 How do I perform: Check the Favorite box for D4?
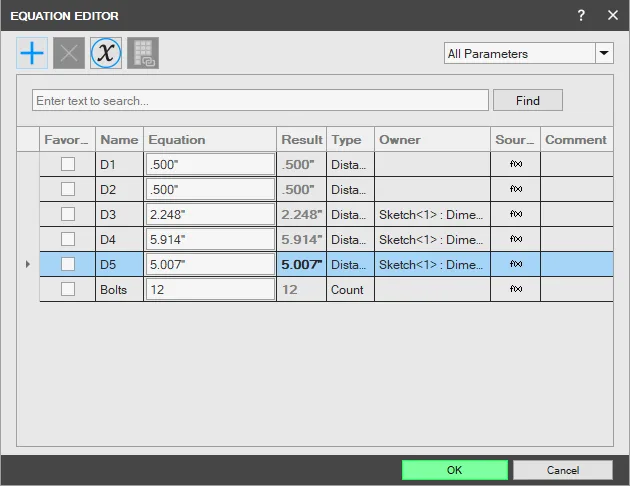point(68,239)
